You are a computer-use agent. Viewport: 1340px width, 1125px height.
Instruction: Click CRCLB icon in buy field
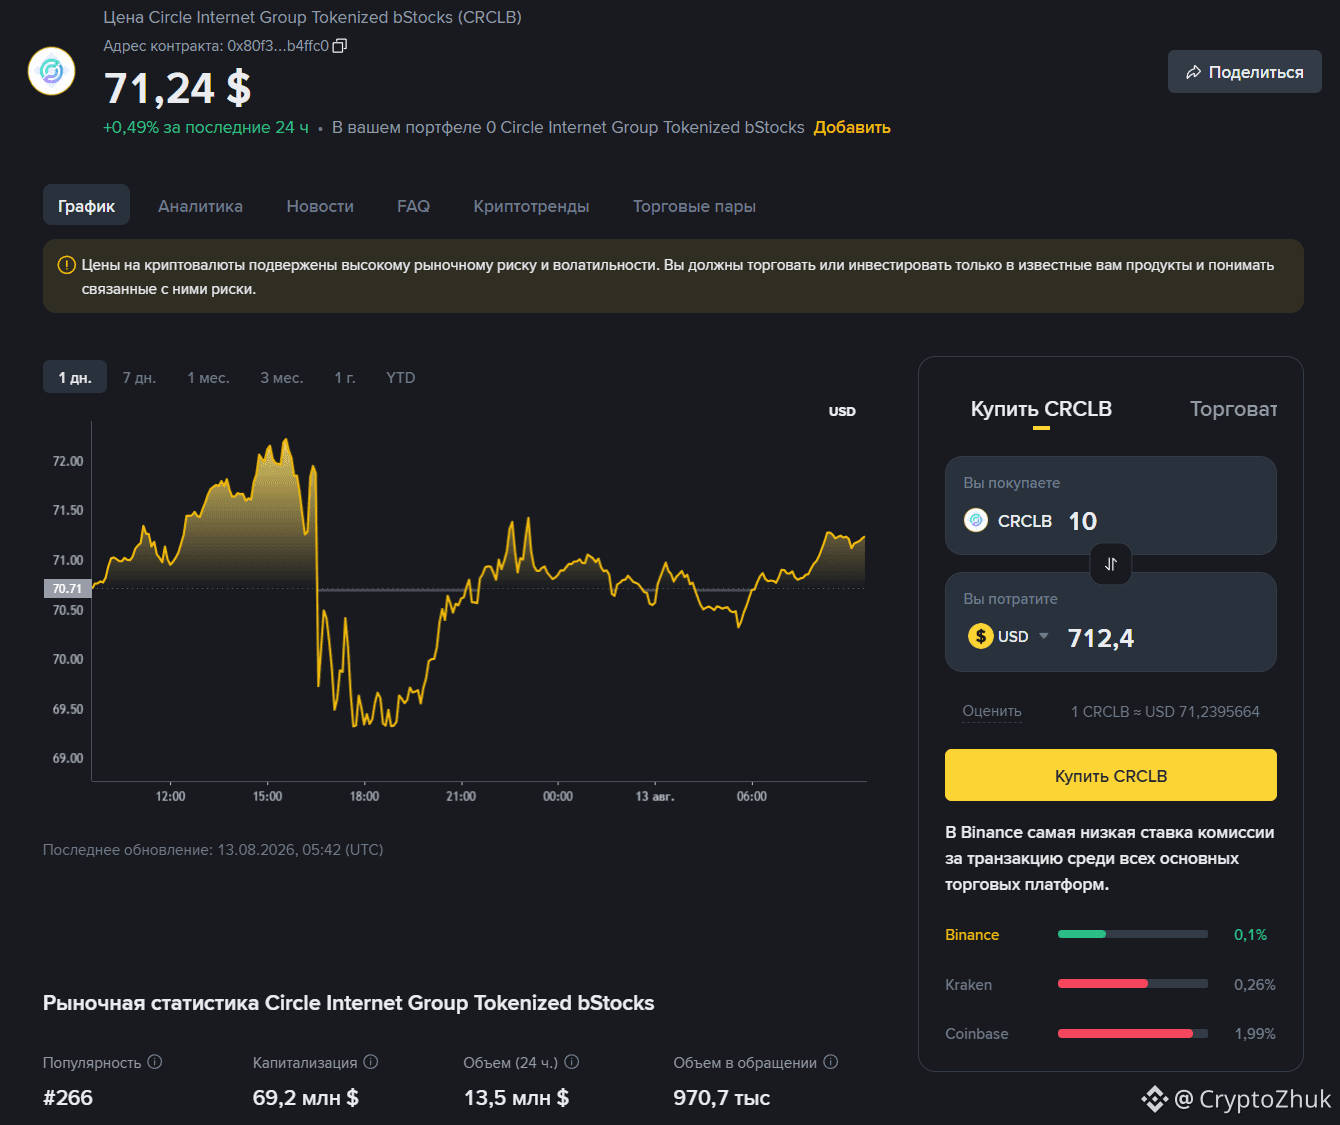point(976,520)
